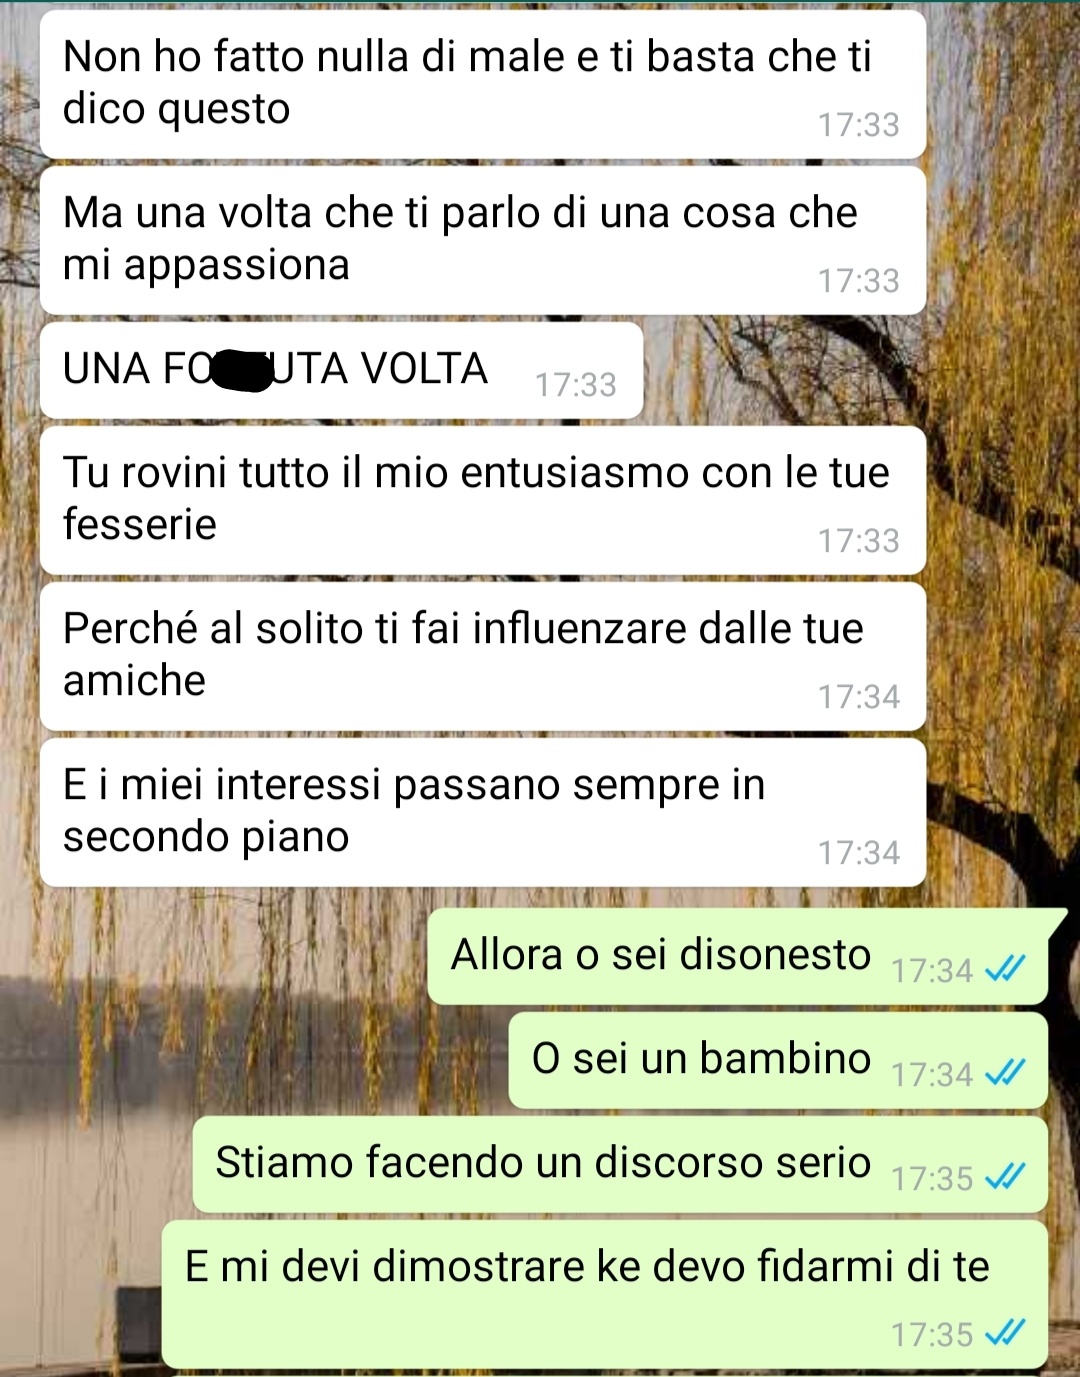This screenshot has height=1377, width=1080.
Task: Select the message 'Ma una volta che ti parlo'
Action: pos(483,240)
